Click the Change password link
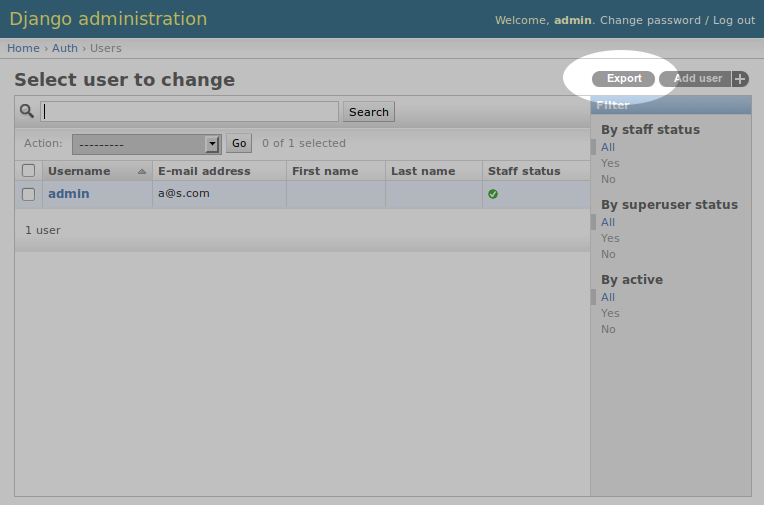764x505 pixels. click(650, 20)
